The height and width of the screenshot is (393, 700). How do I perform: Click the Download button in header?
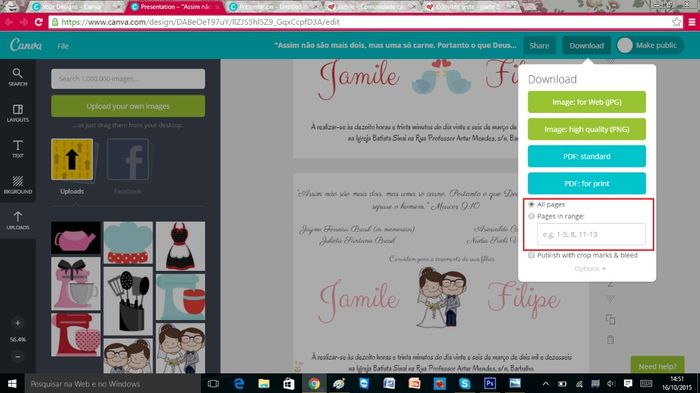(x=586, y=46)
